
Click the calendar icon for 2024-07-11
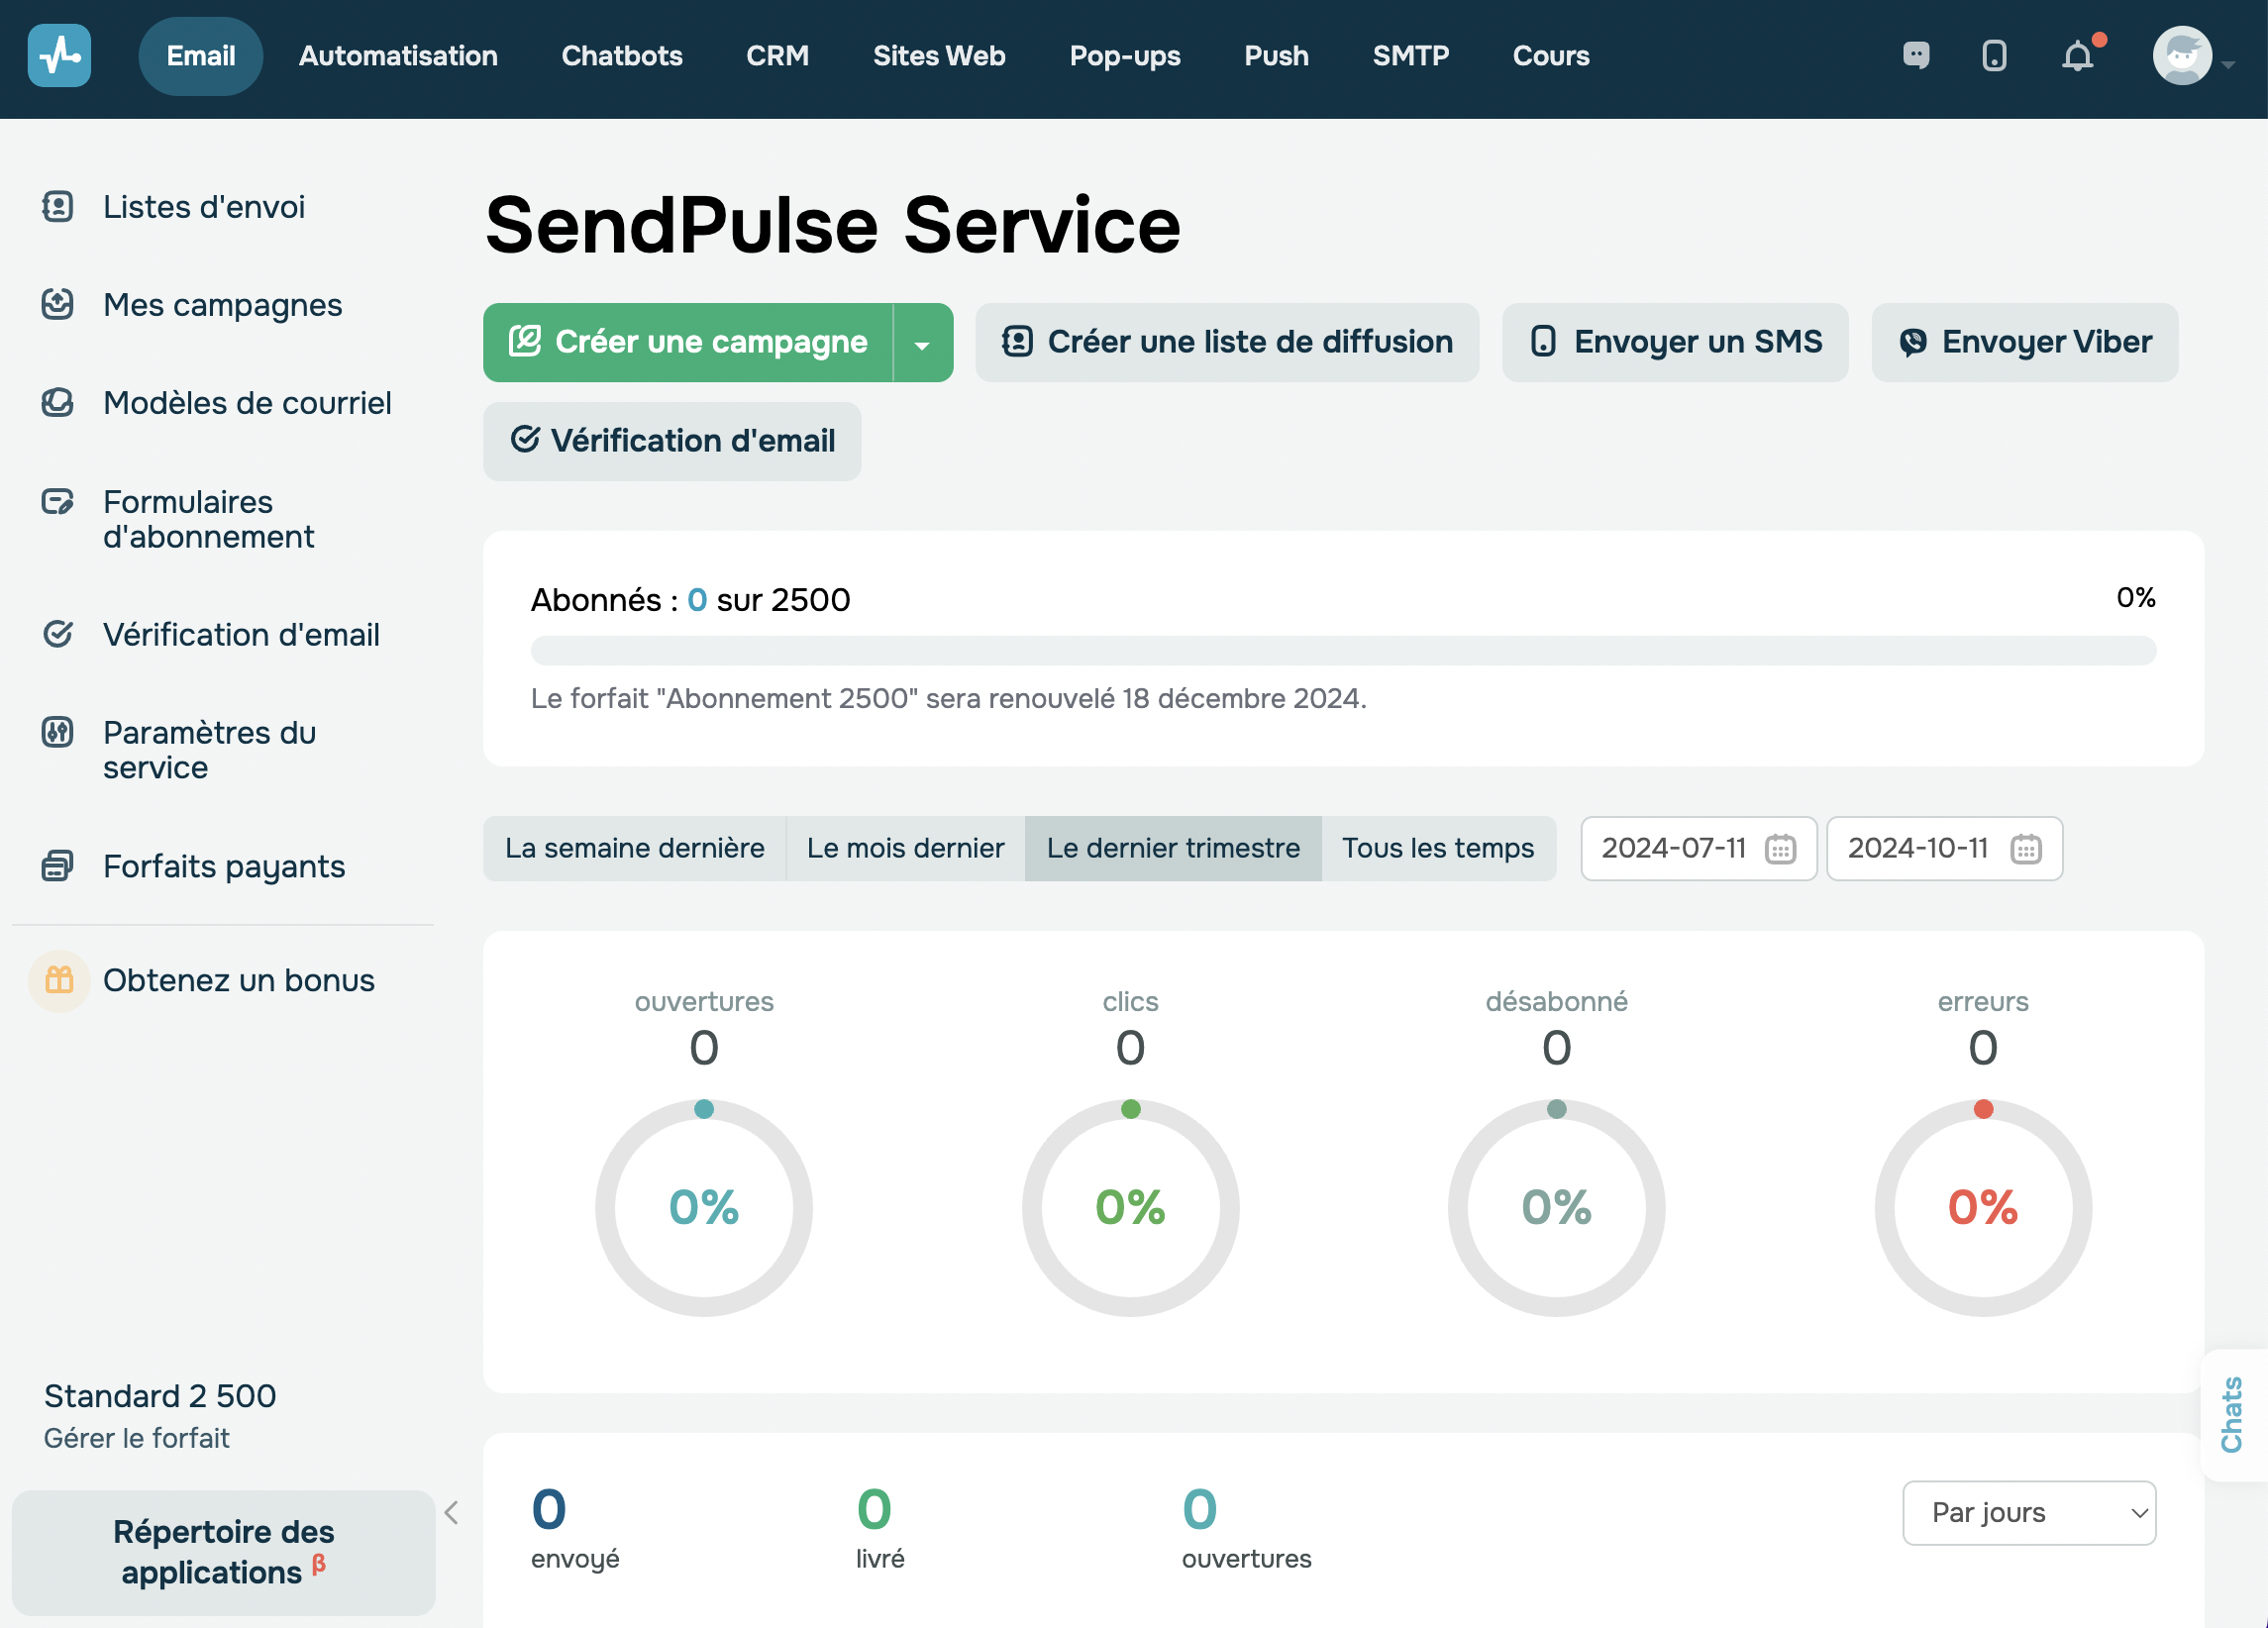(1781, 849)
